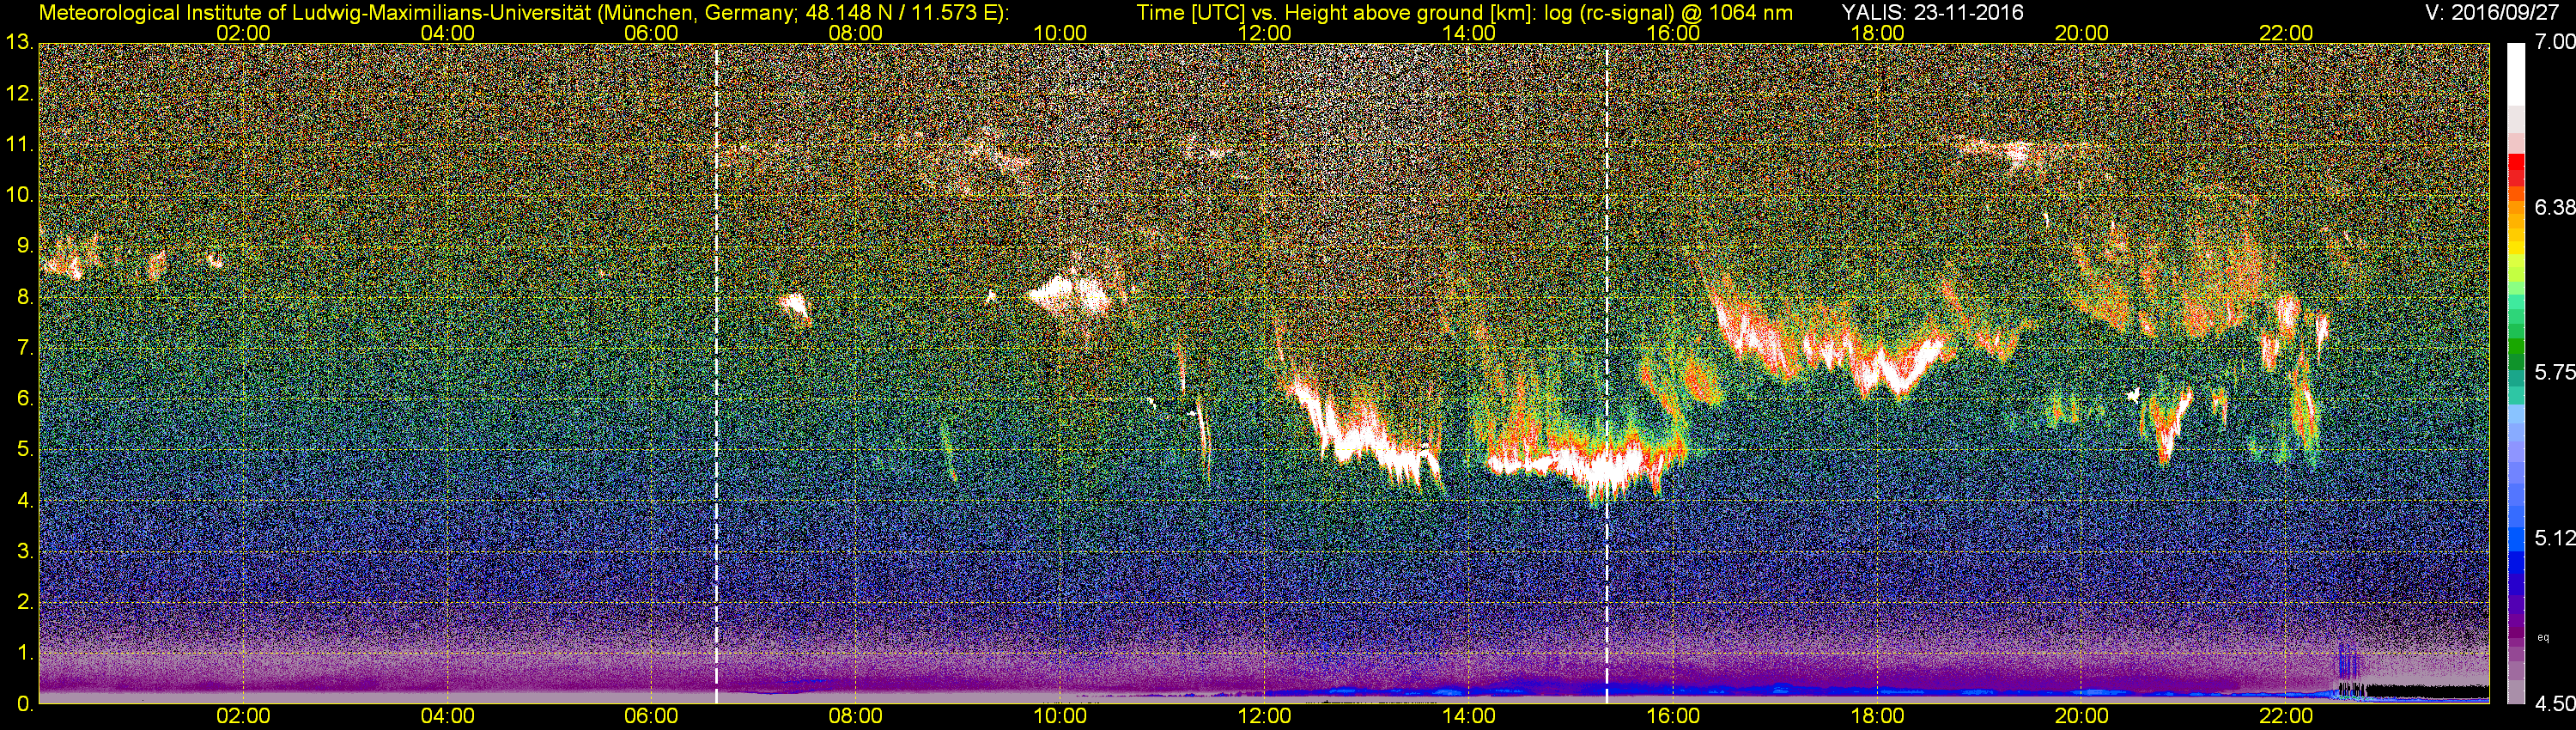This screenshot has height=730, width=2576.
Task: Click the 12:00 label on the bottom time axis
Action: tap(1264, 716)
